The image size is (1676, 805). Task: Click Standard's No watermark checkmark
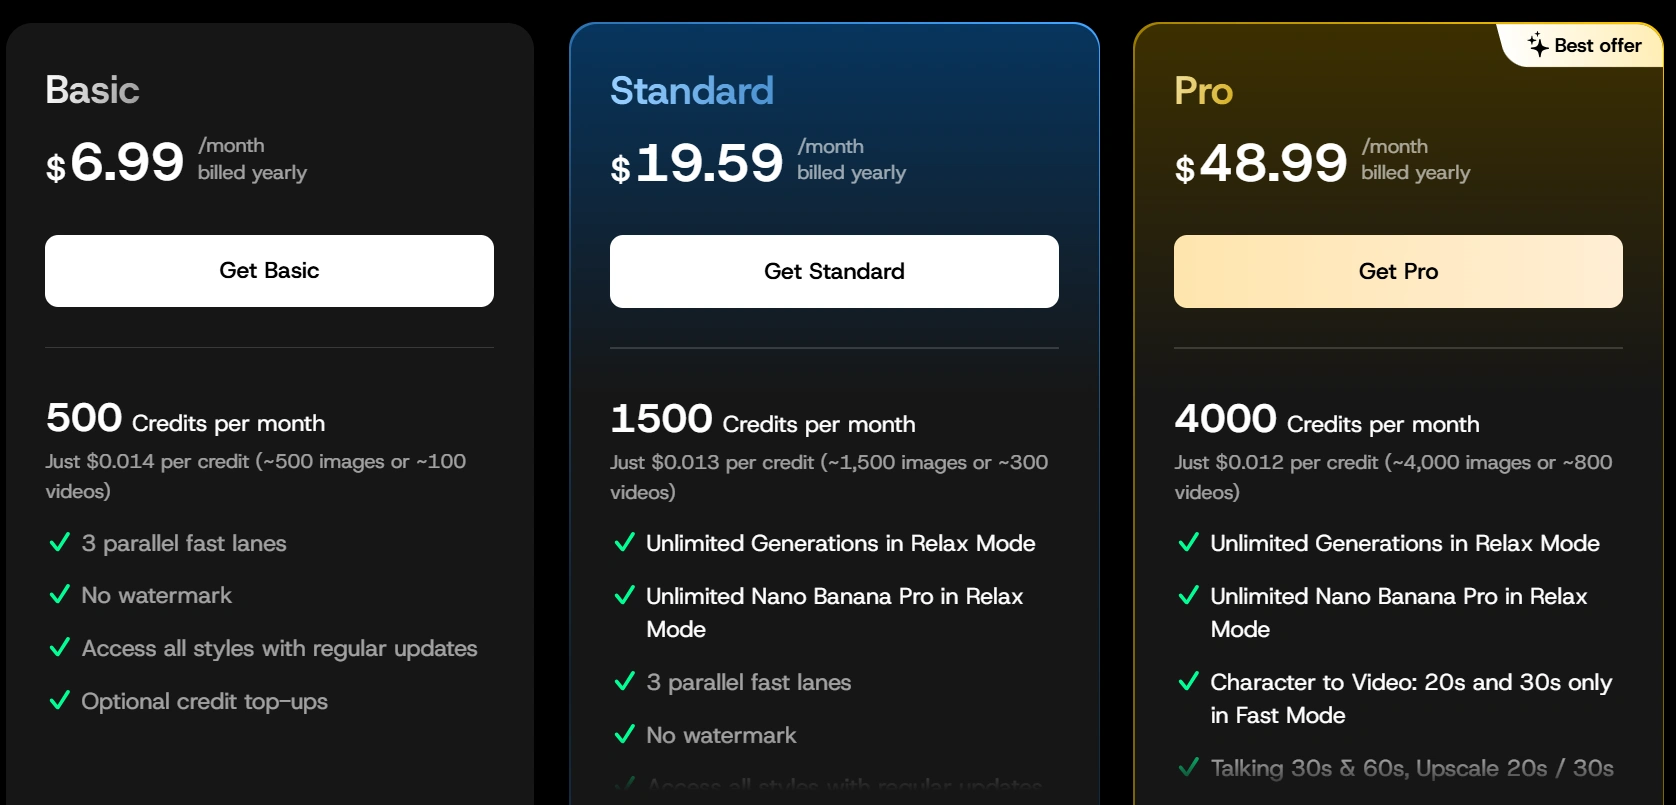[x=625, y=735]
